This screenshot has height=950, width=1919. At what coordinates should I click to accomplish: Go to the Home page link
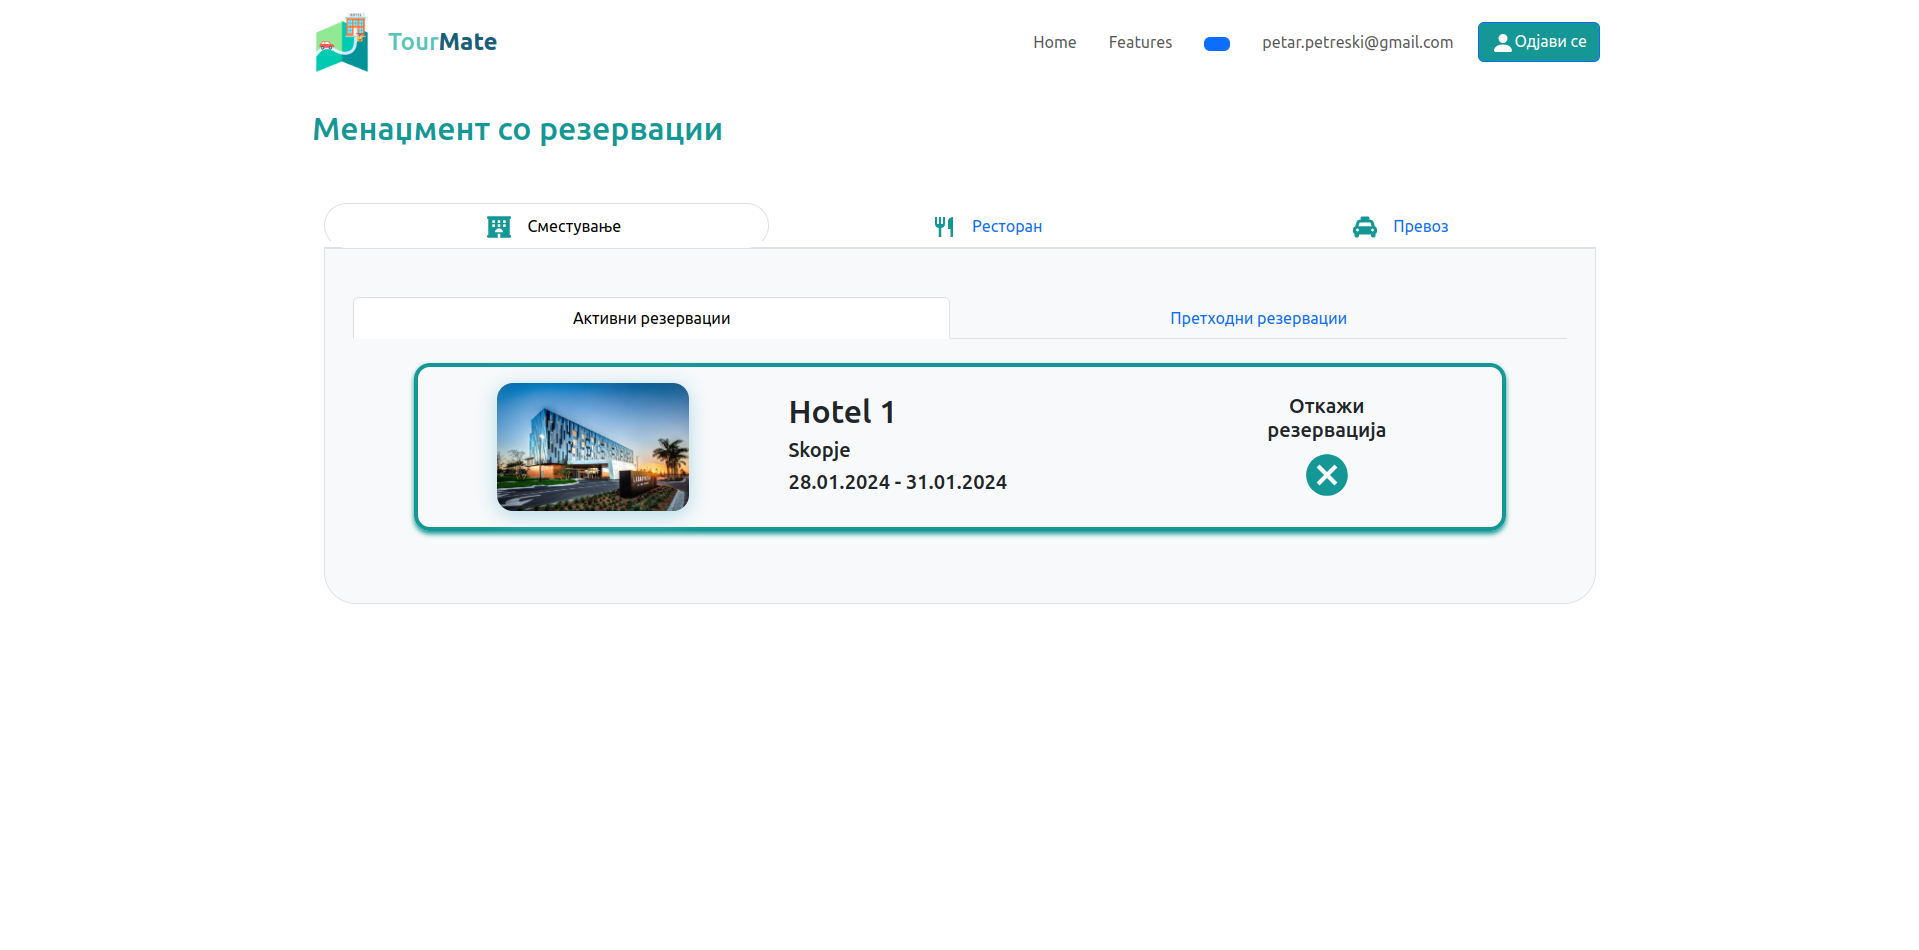pos(1054,42)
